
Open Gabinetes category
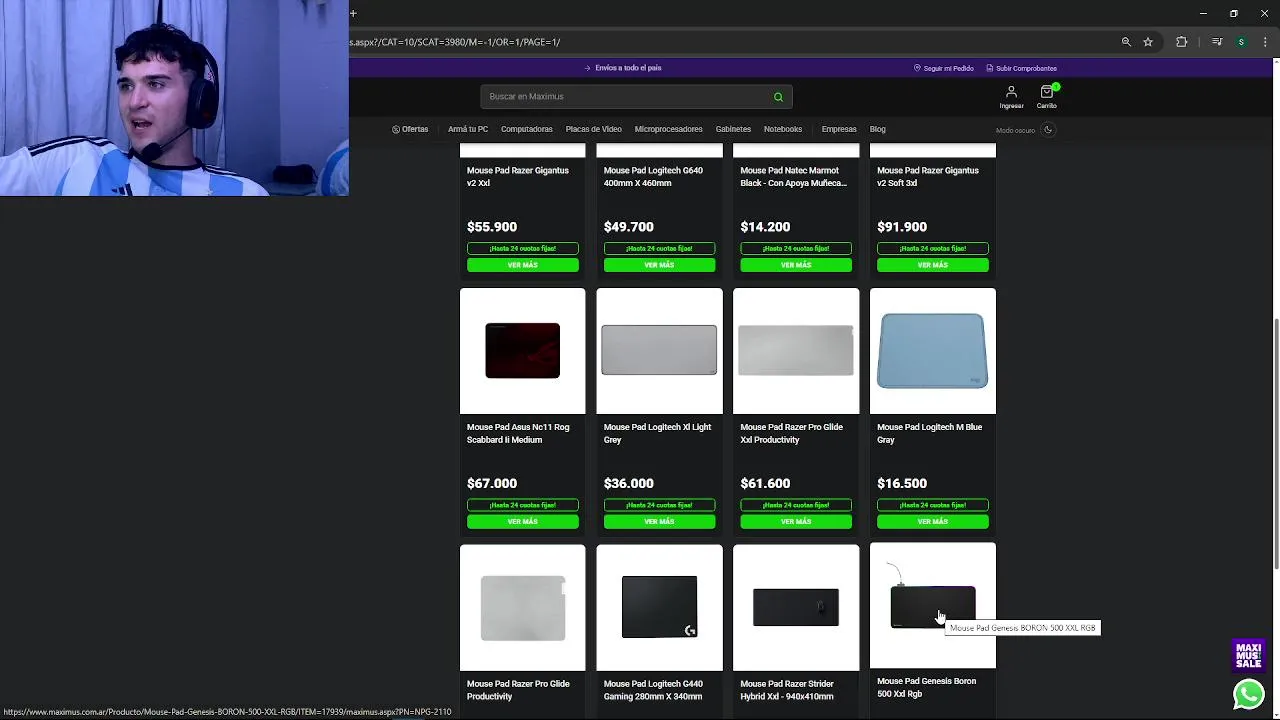click(x=733, y=129)
